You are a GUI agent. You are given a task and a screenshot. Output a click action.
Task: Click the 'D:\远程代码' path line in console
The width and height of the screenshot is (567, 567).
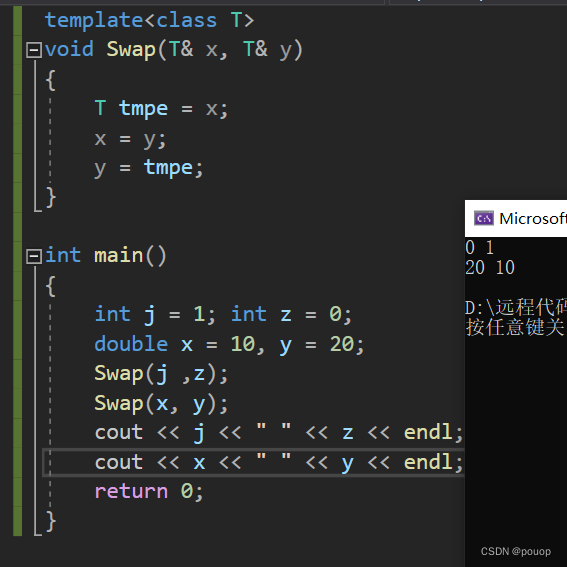coord(516,307)
